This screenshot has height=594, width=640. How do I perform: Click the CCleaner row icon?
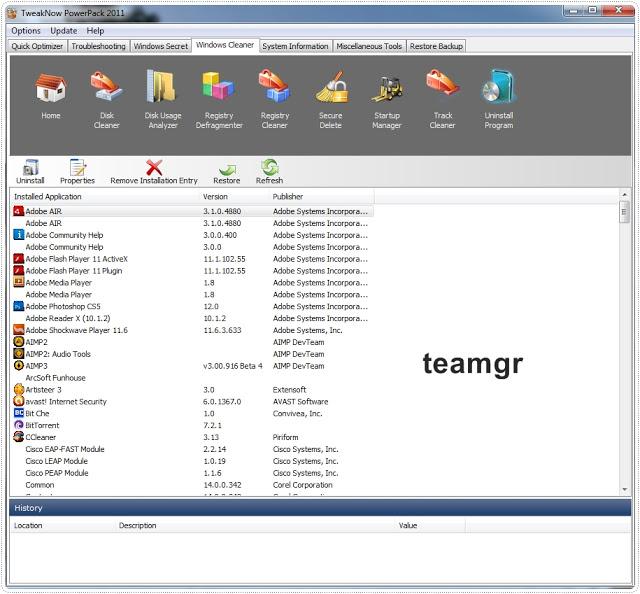18,437
